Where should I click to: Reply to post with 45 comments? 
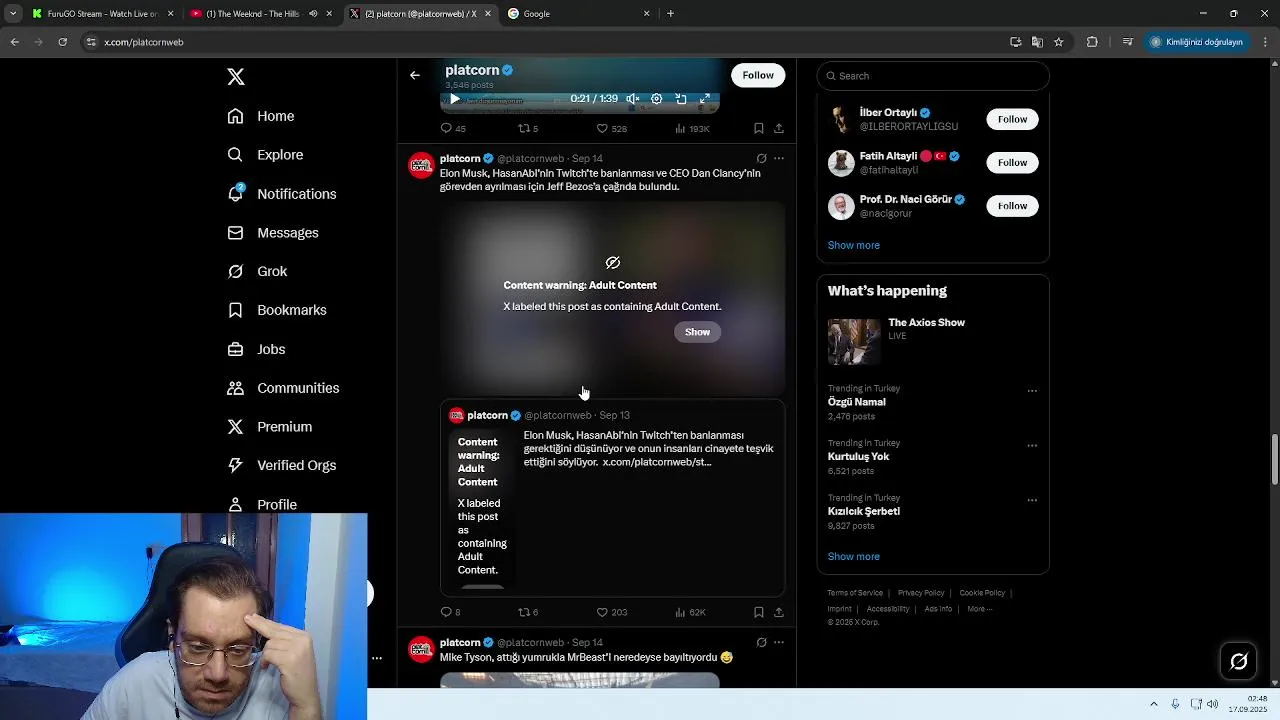pos(453,128)
